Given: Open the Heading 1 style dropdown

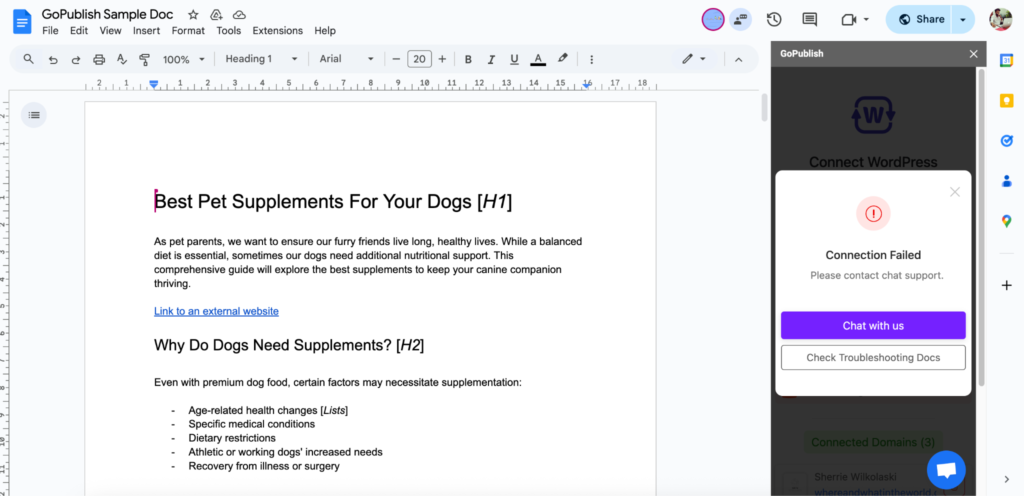Looking at the screenshot, I should tap(261, 59).
